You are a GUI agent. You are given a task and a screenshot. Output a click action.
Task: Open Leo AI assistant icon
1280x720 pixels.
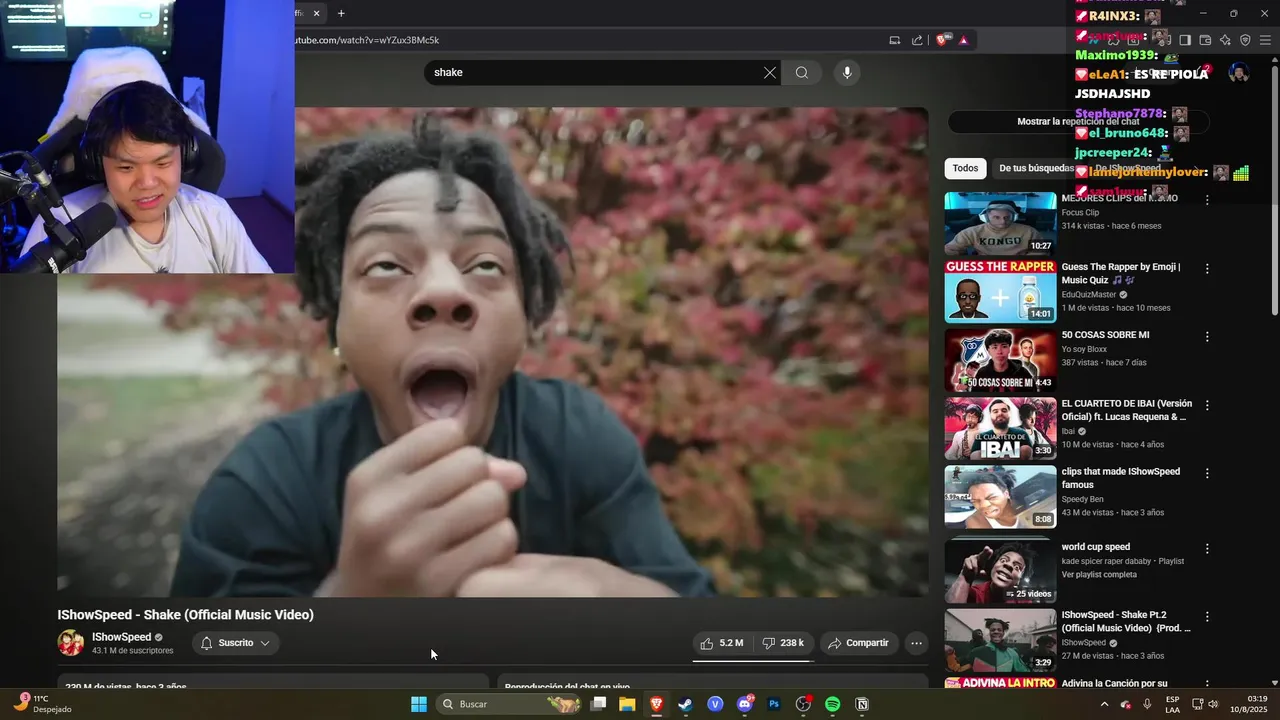pyautogui.click(x=1225, y=40)
